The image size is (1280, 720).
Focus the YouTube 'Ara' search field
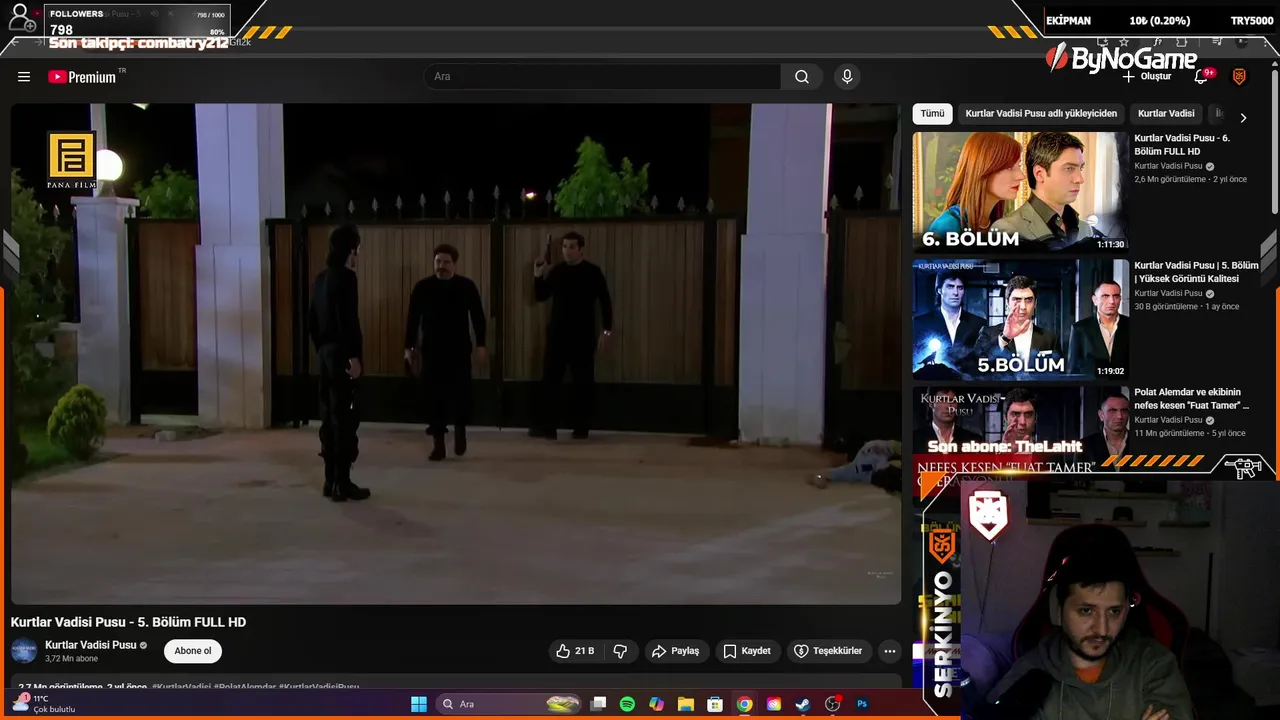pyautogui.click(x=602, y=77)
